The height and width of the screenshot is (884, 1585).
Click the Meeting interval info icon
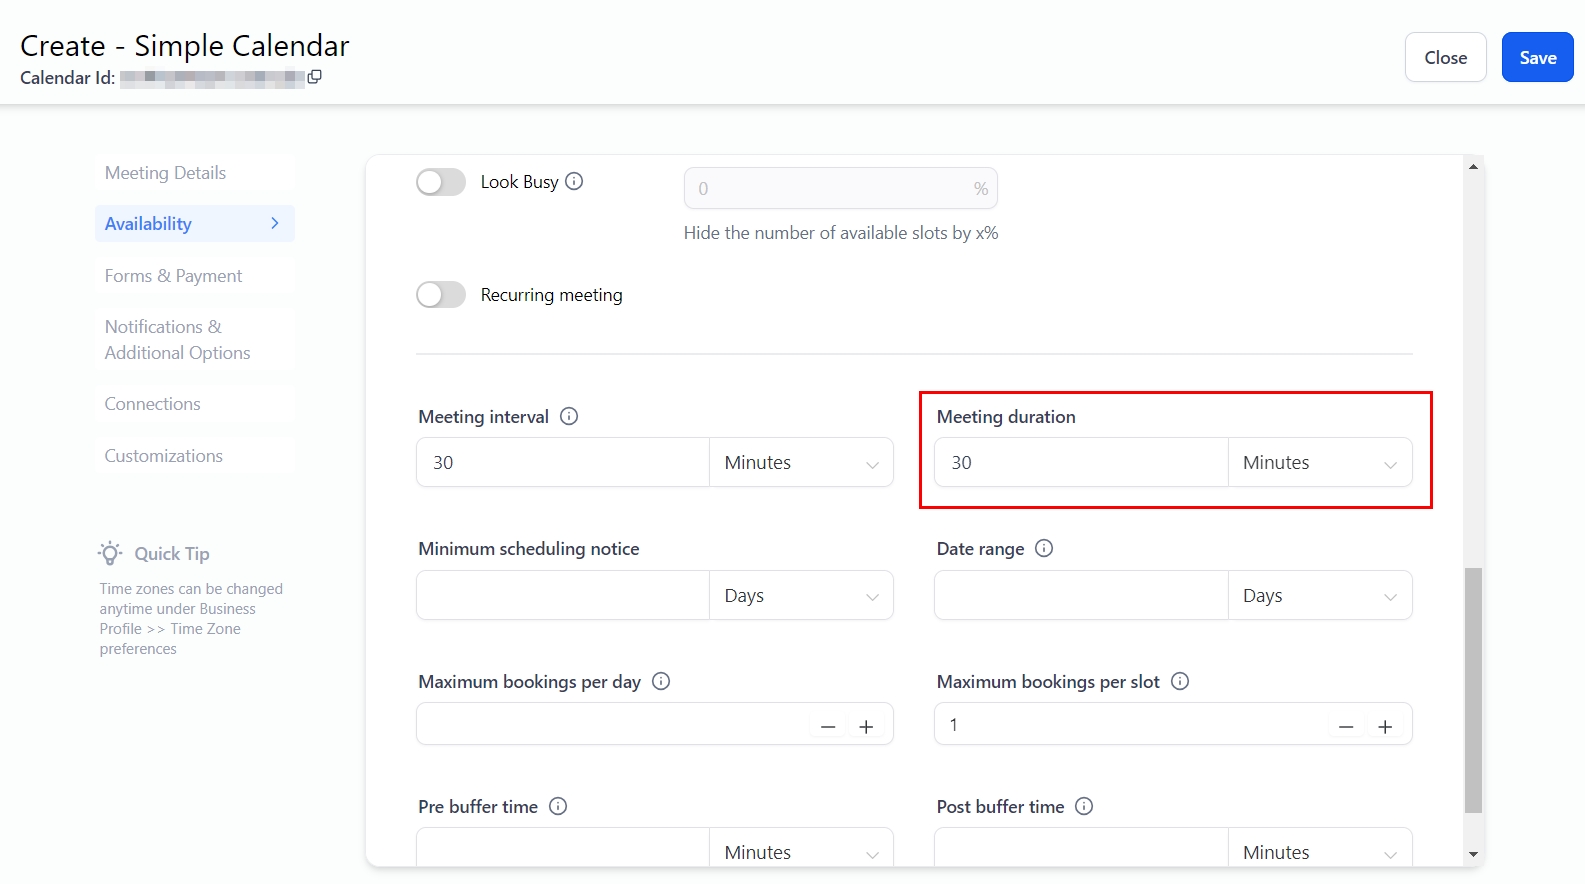point(569,416)
